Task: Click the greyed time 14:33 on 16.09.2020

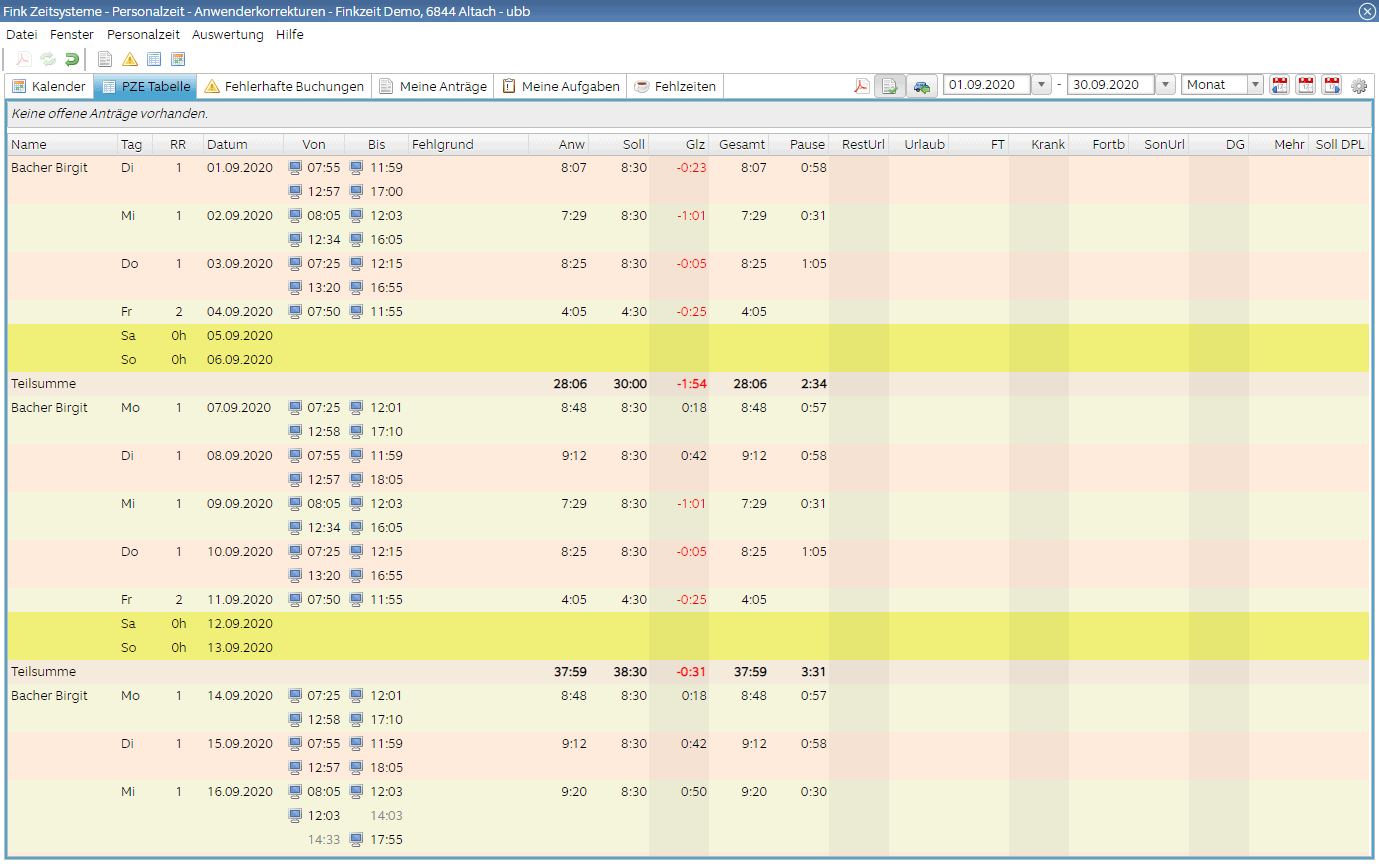Action: [x=325, y=840]
